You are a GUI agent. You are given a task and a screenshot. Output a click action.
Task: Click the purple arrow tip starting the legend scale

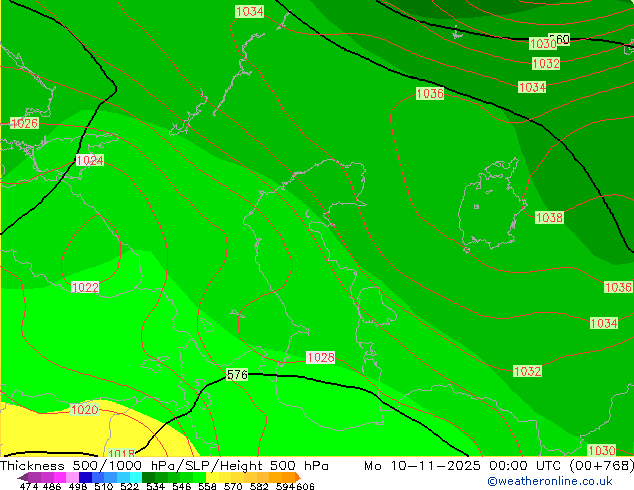22,477
